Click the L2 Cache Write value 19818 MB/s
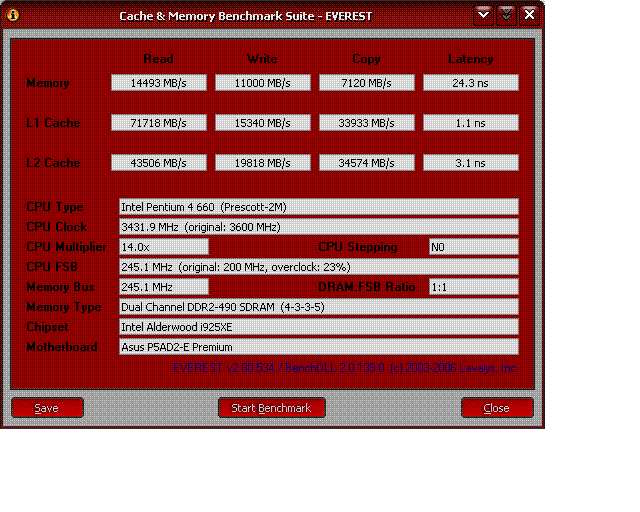 point(263,163)
